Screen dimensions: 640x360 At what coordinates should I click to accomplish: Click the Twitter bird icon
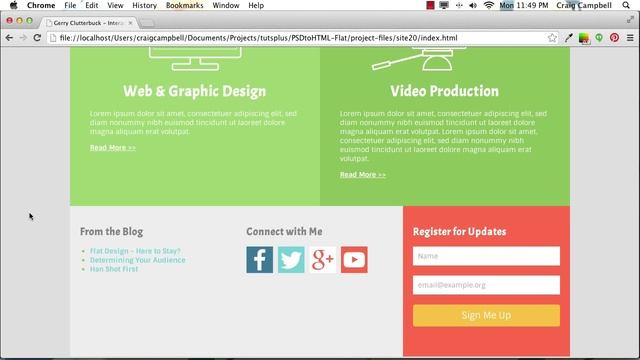(291, 260)
